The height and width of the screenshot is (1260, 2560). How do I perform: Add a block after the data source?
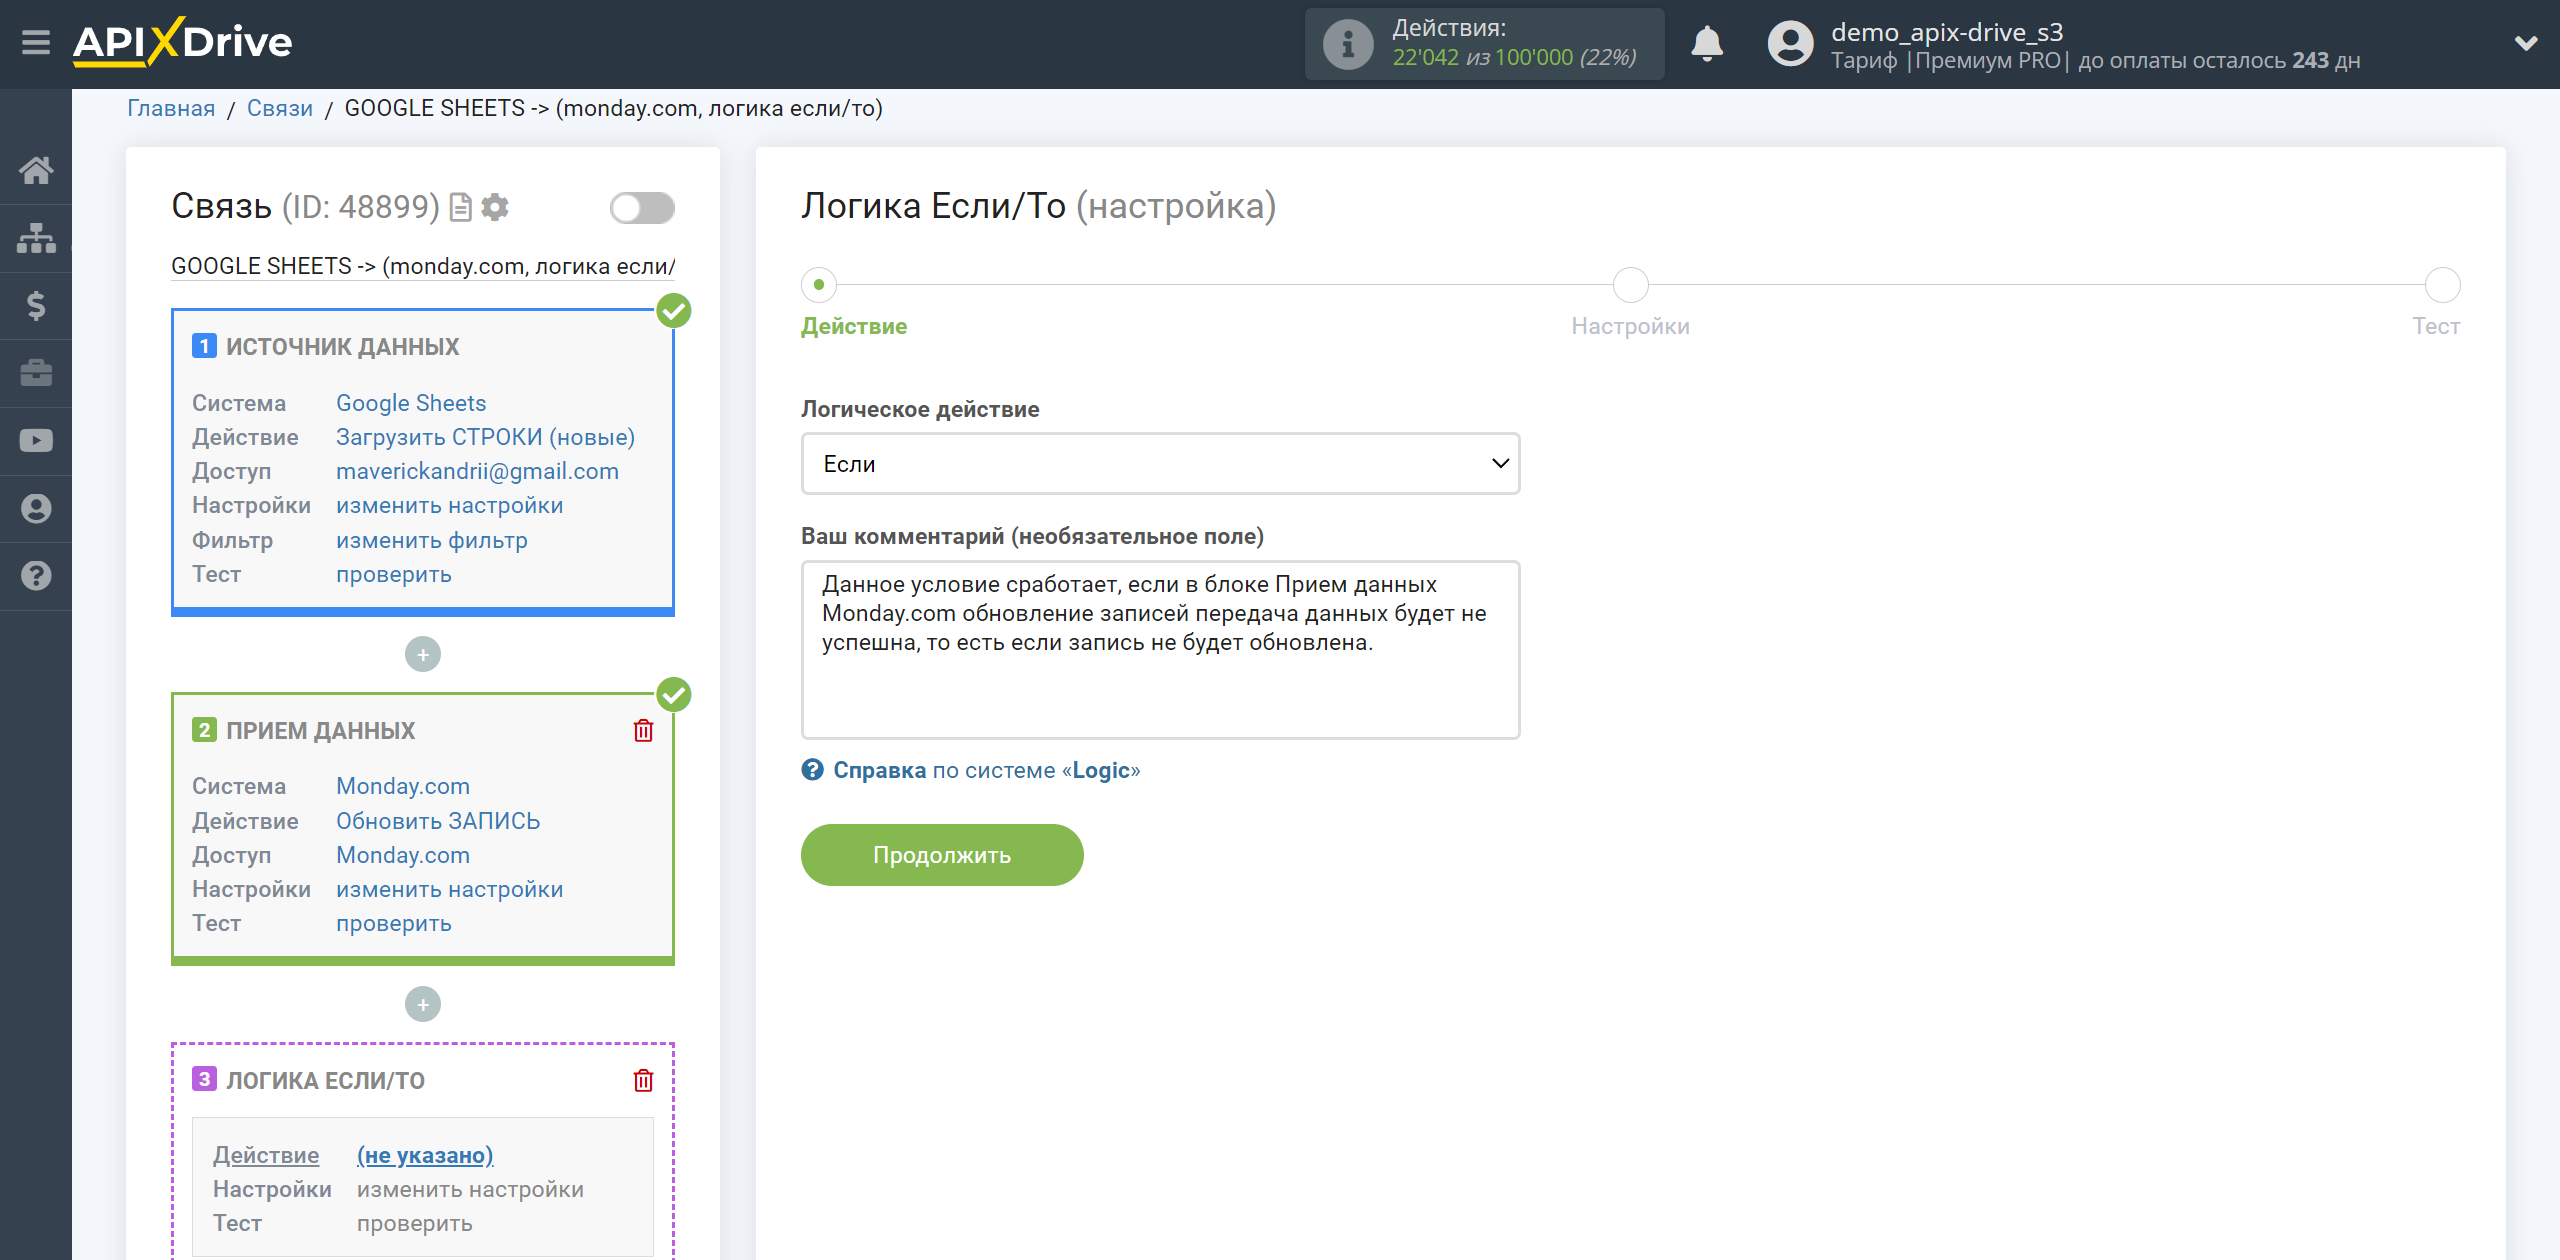coord(423,654)
